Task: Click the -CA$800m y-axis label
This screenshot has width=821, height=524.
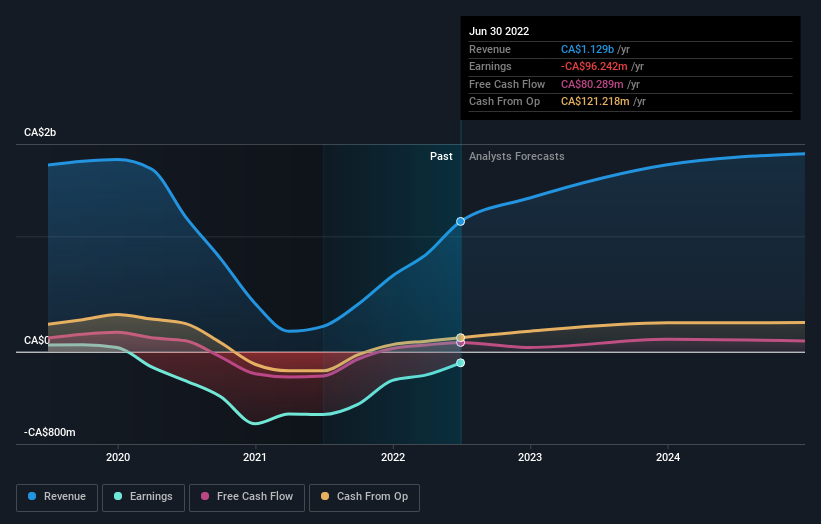Action: coord(50,432)
